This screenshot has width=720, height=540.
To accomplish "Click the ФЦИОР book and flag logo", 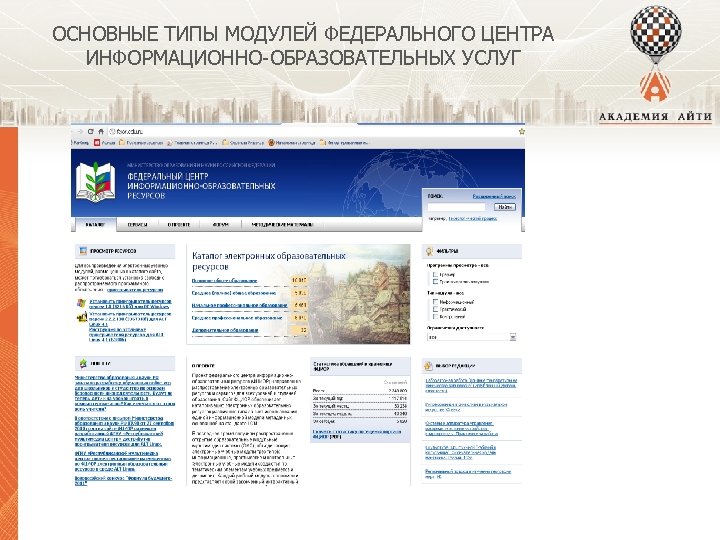I will pyautogui.click(x=95, y=182).
